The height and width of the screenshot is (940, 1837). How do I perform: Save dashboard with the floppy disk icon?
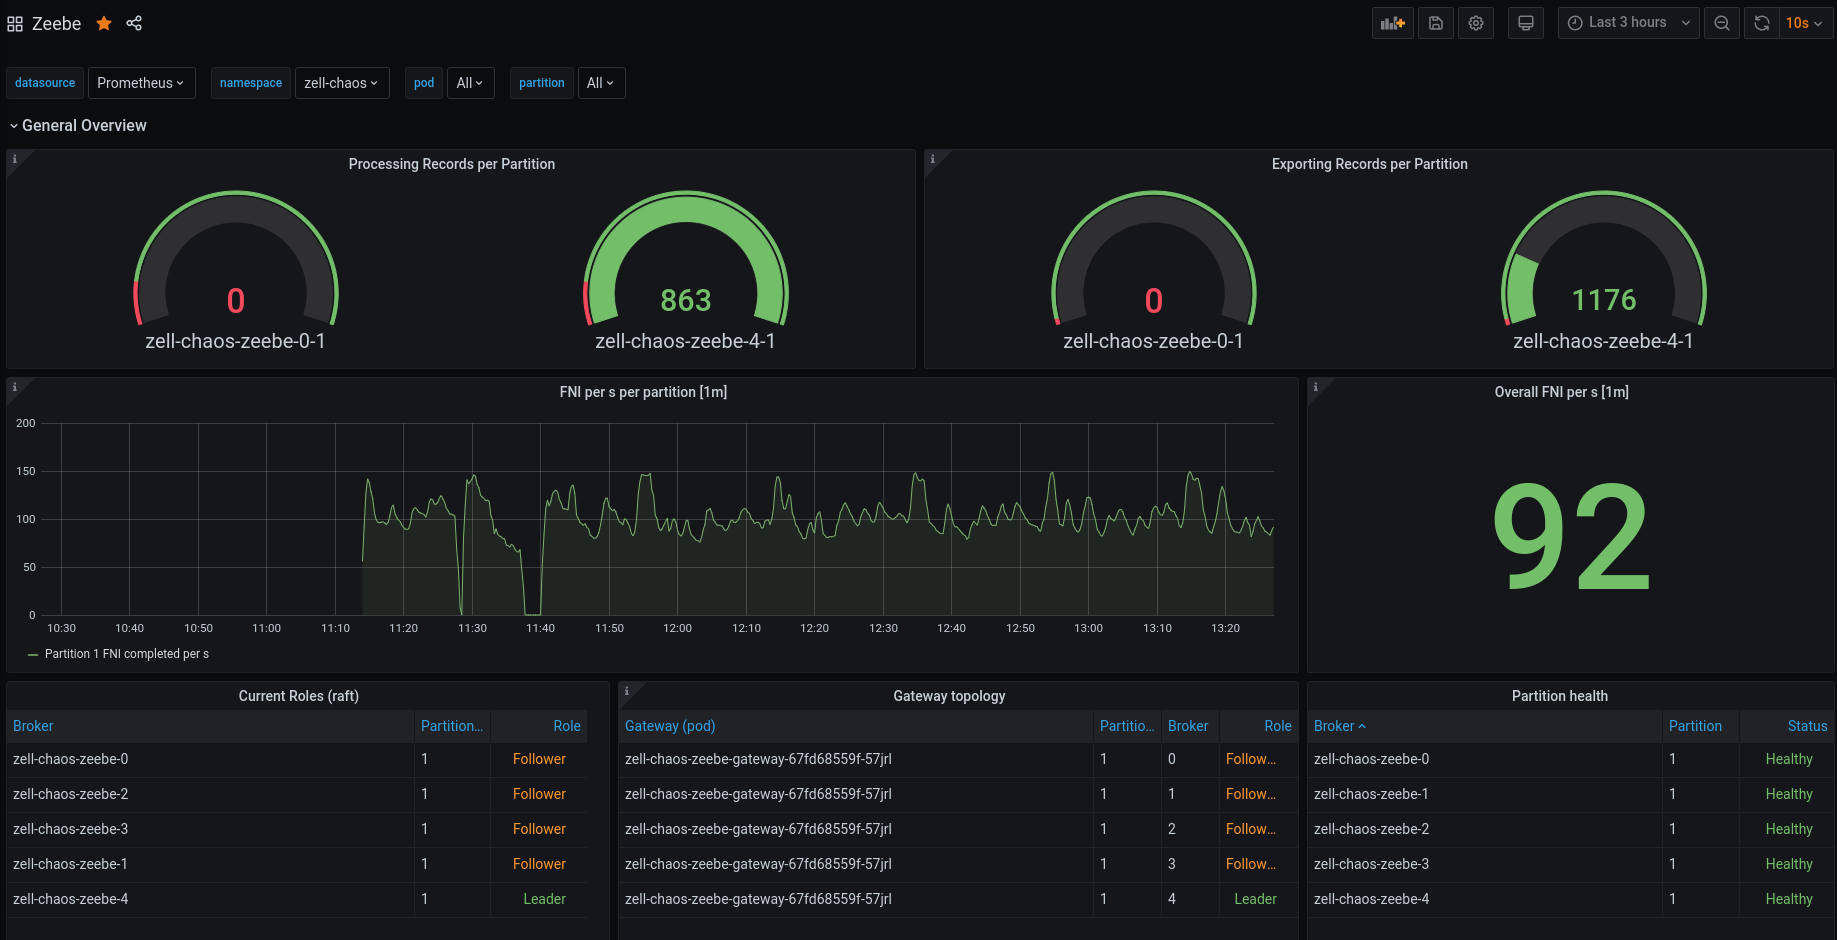pyautogui.click(x=1436, y=23)
